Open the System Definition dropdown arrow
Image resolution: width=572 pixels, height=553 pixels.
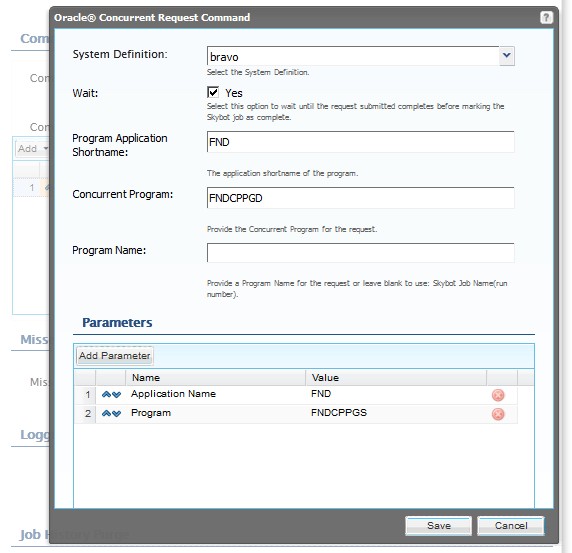pos(507,56)
